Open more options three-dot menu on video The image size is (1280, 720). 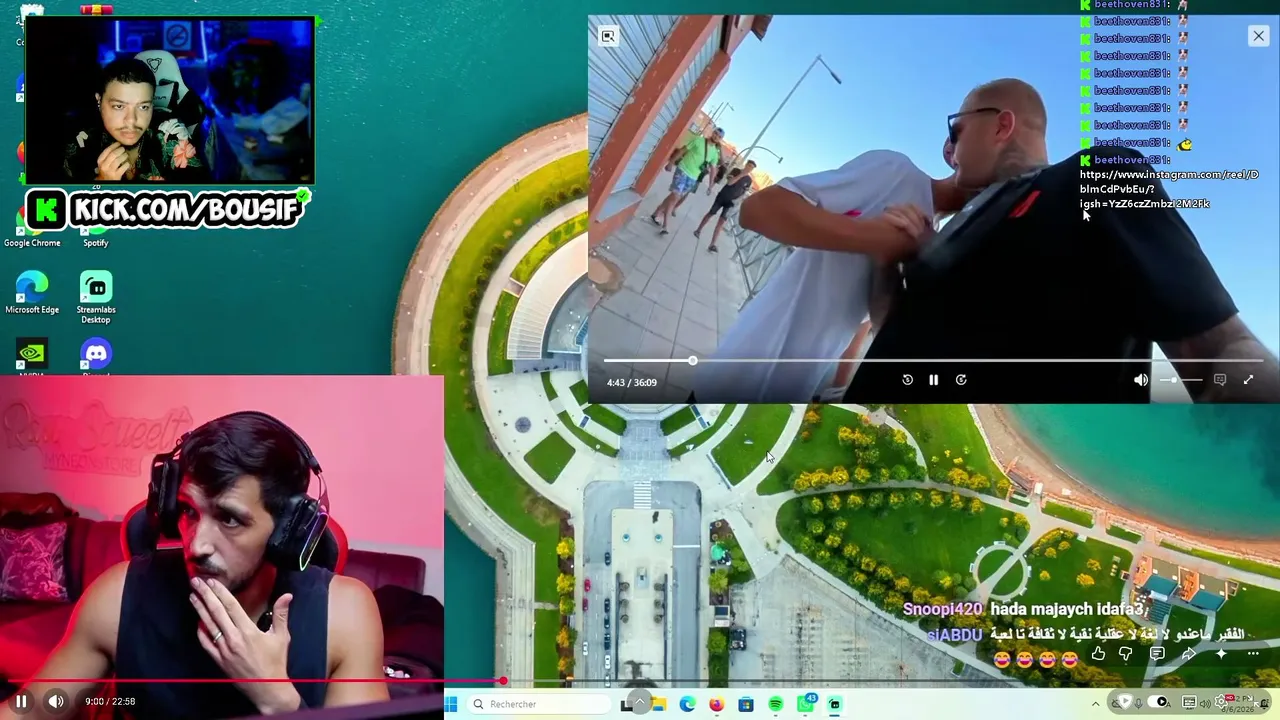tap(1253, 654)
